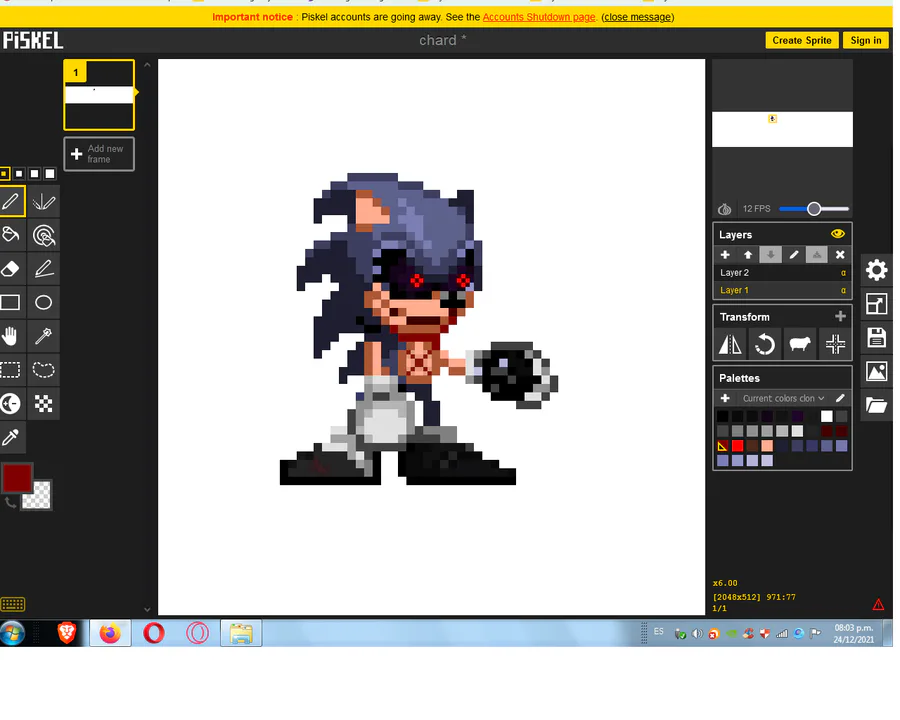Delete selected layer with X icon
This screenshot has height=720, width=900.
840,254
